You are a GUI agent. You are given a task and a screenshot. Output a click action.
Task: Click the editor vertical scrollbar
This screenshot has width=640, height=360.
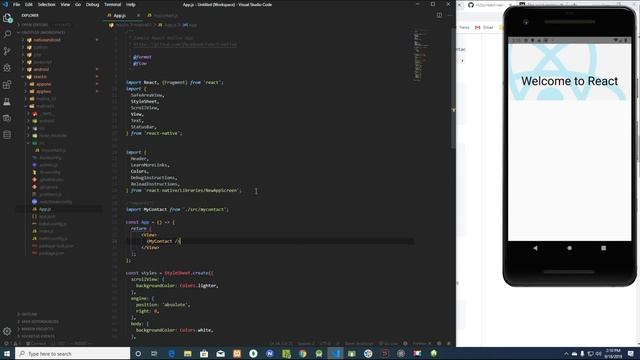tap(453, 88)
